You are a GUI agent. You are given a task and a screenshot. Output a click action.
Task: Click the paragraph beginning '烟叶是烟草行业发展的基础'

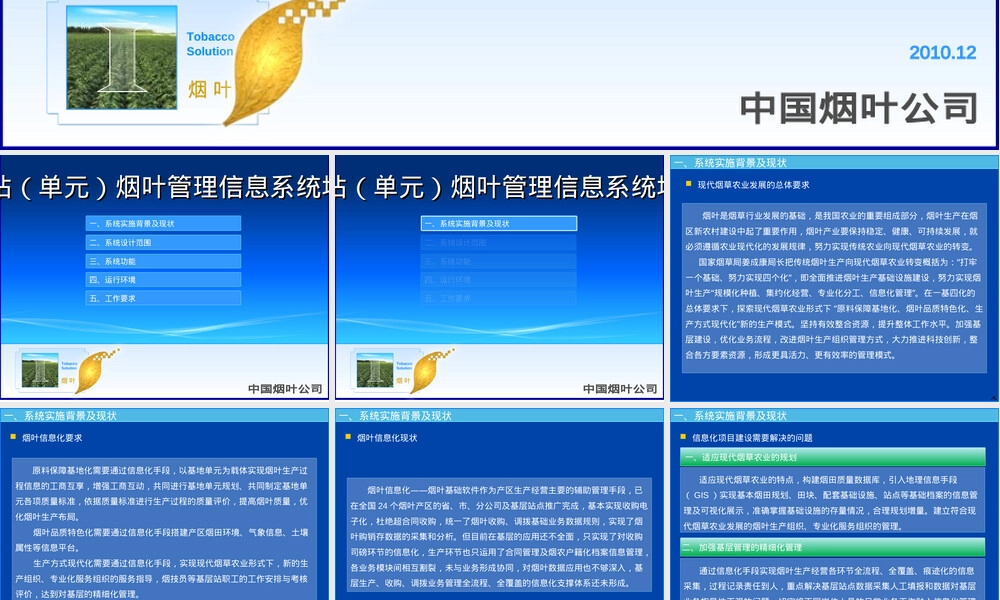[832, 231]
